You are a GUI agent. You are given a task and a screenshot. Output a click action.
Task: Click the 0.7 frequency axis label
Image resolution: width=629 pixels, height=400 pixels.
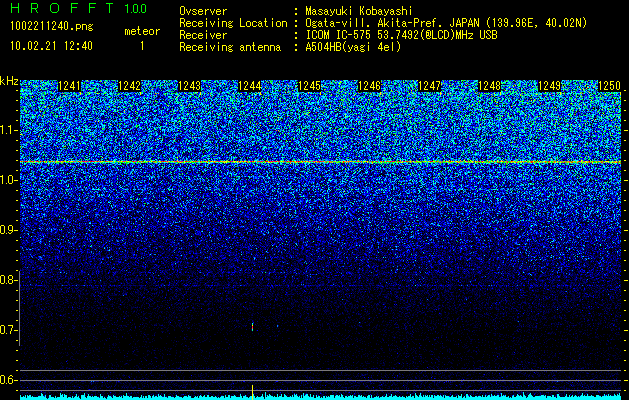click(9, 330)
